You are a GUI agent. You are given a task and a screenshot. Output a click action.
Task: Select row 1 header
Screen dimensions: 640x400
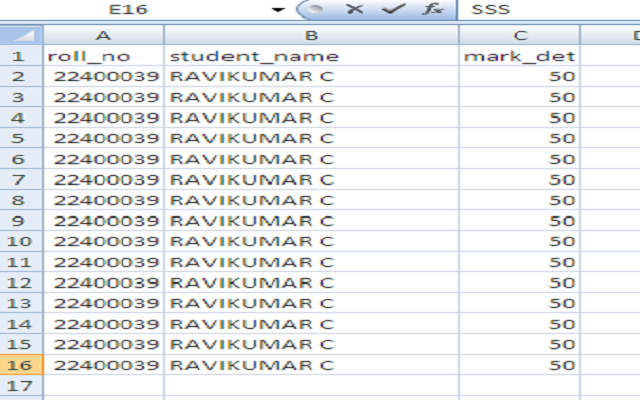[21, 56]
